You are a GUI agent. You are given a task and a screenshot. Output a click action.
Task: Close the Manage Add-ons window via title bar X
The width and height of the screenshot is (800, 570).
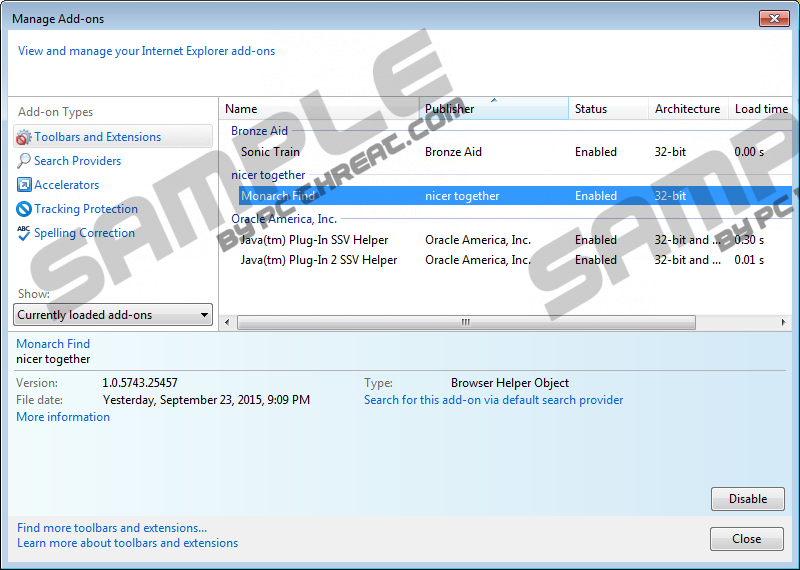point(772,18)
